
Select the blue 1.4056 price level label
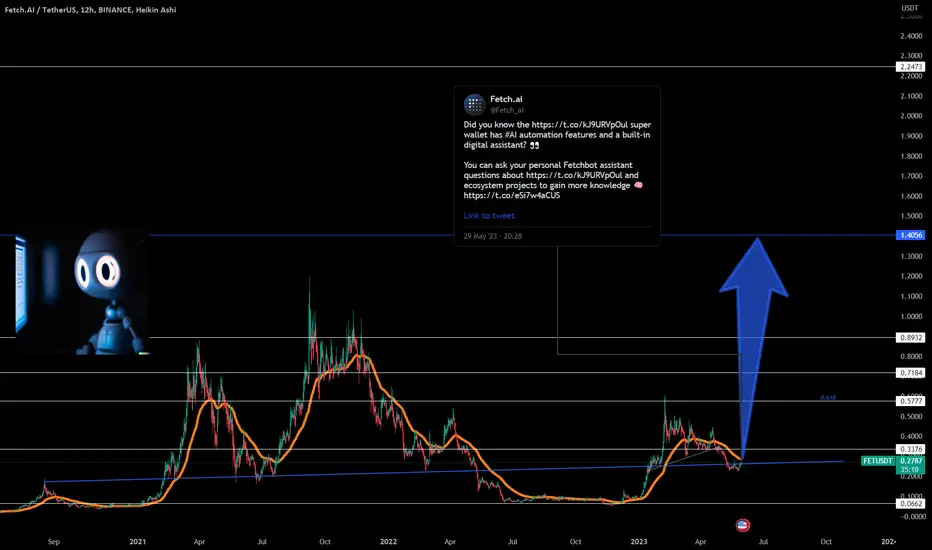(911, 235)
